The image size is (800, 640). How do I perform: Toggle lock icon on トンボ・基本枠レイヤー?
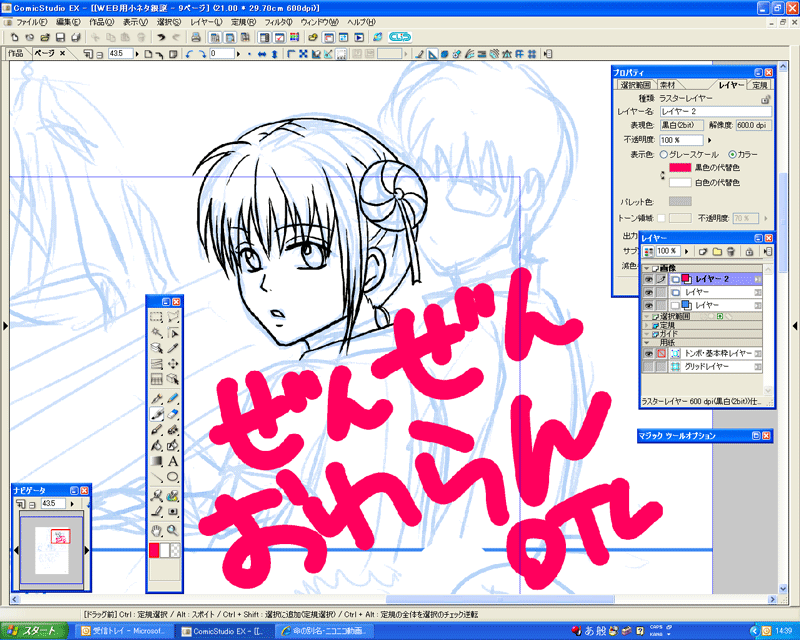(661, 353)
